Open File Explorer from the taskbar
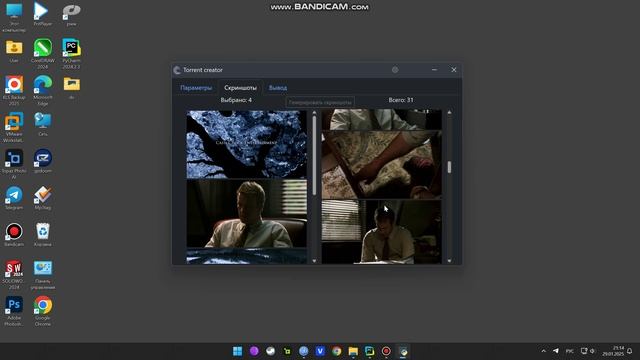The height and width of the screenshot is (360, 640). pyautogui.click(x=353, y=351)
